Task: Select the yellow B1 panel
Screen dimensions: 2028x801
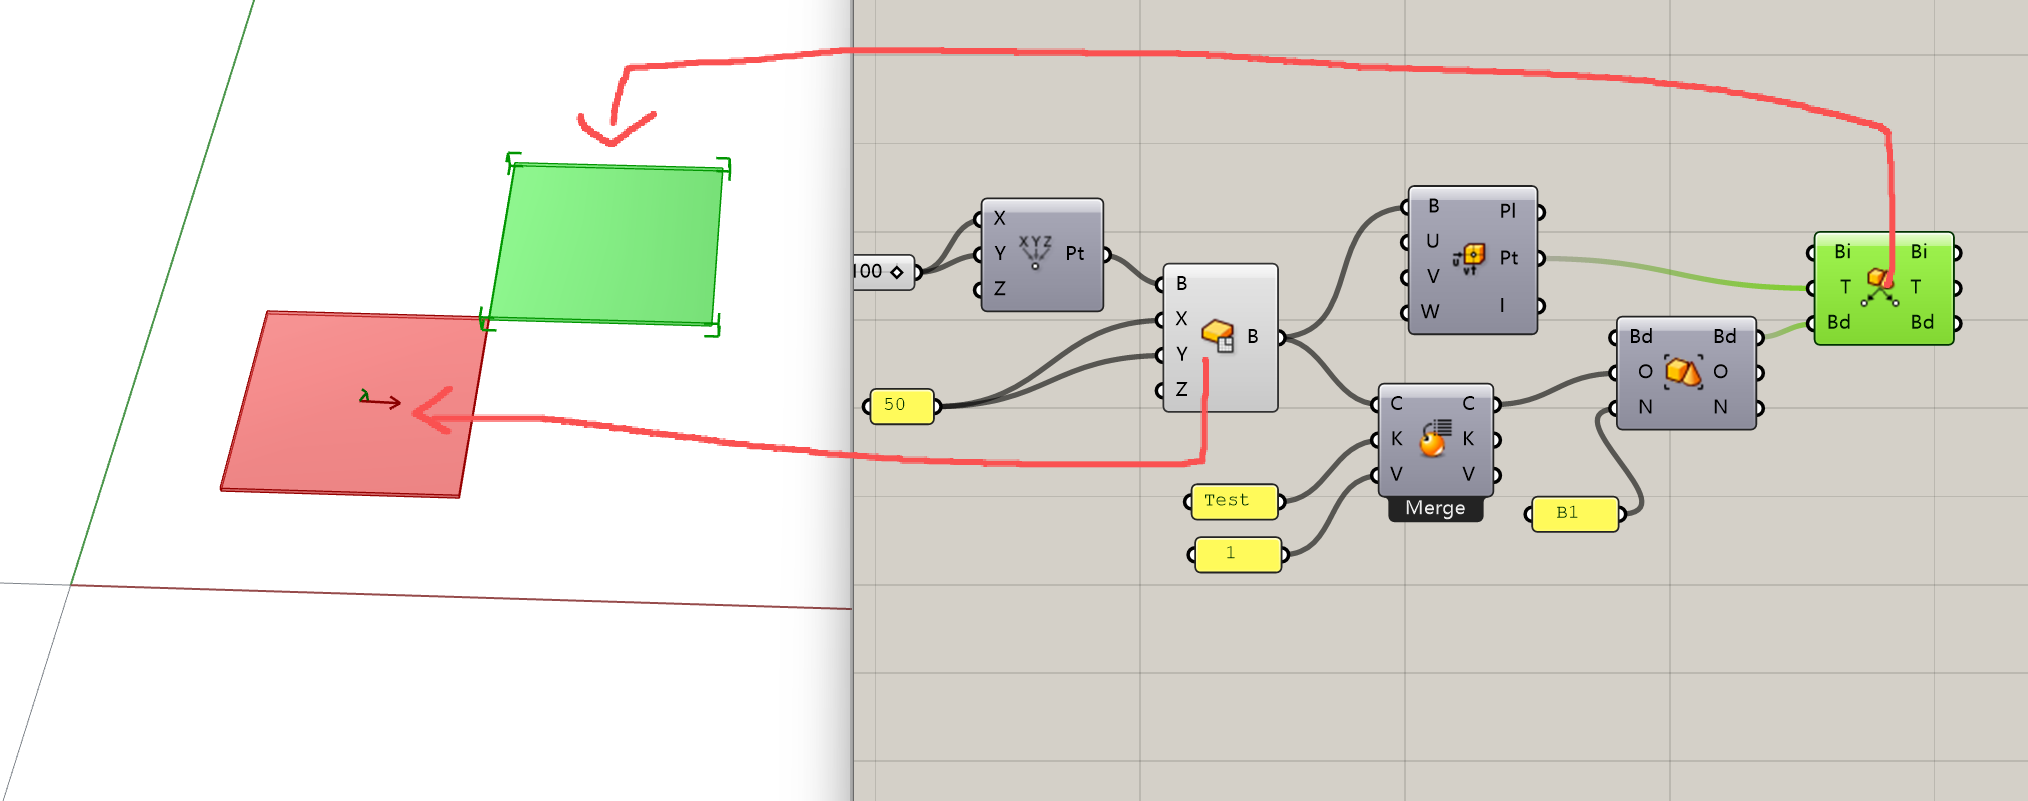Action: (1574, 514)
